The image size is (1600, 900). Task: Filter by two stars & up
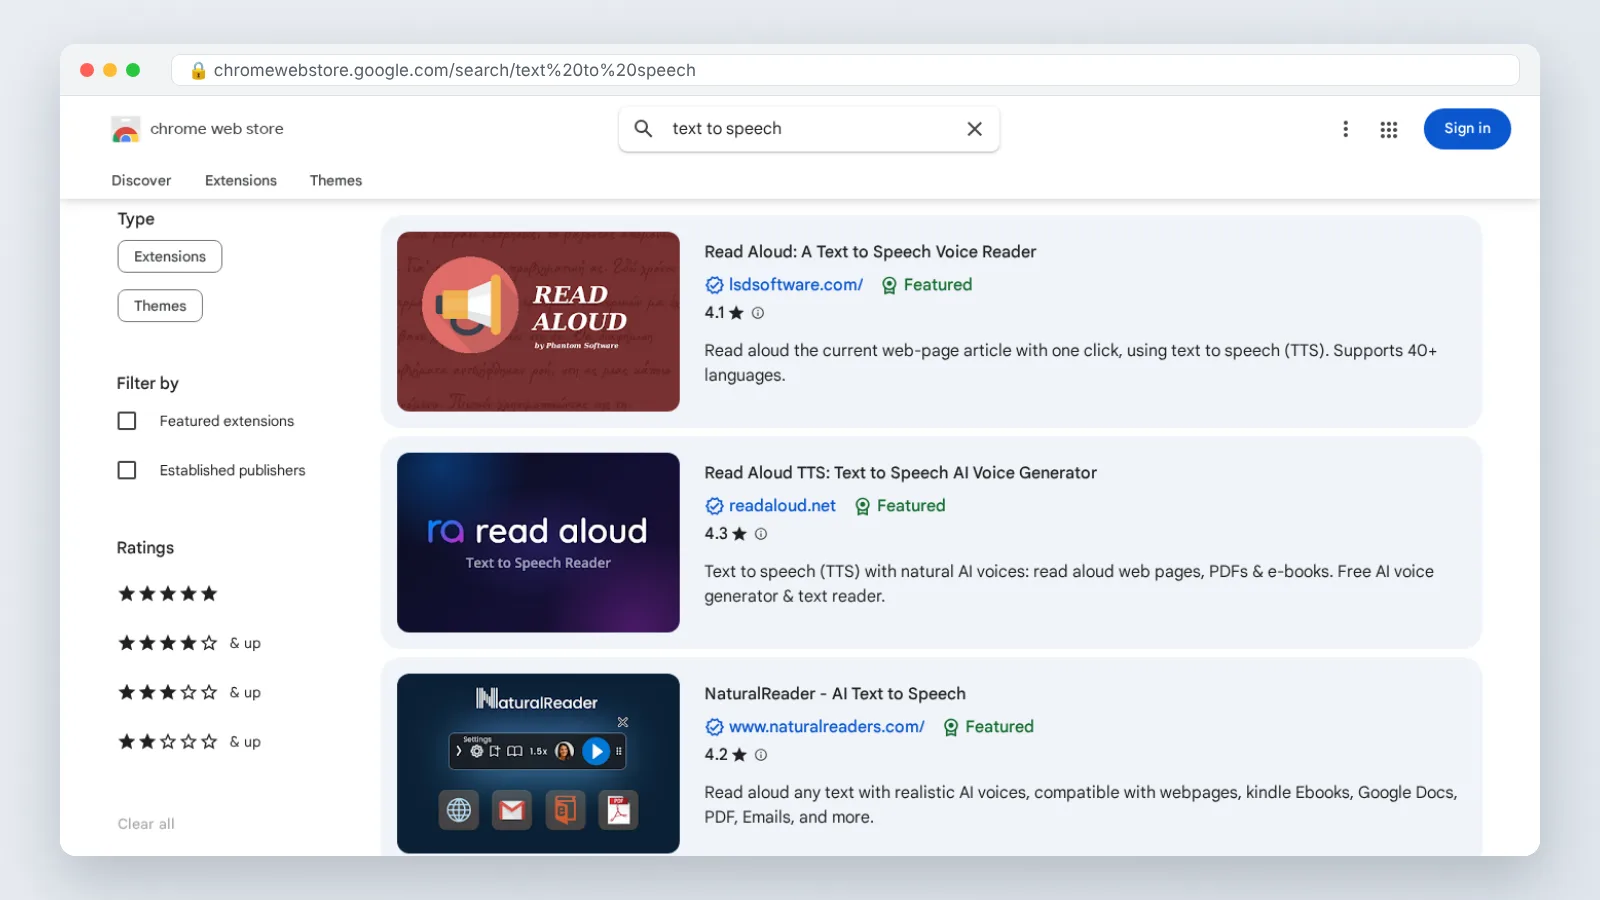point(189,742)
